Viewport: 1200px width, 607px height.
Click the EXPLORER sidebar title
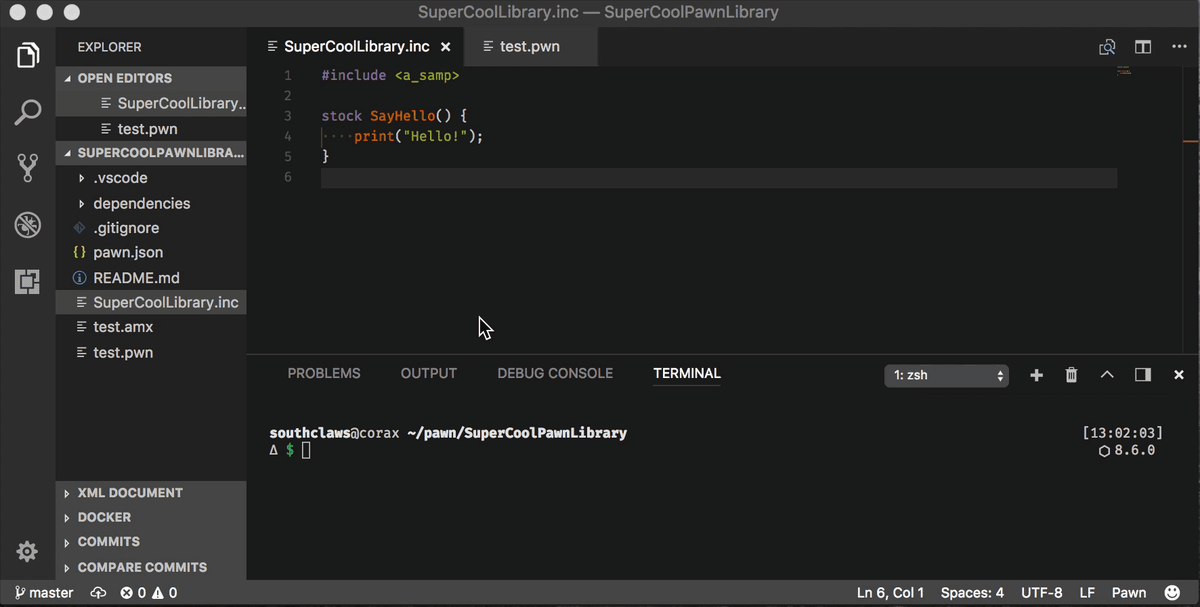(x=109, y=47)
